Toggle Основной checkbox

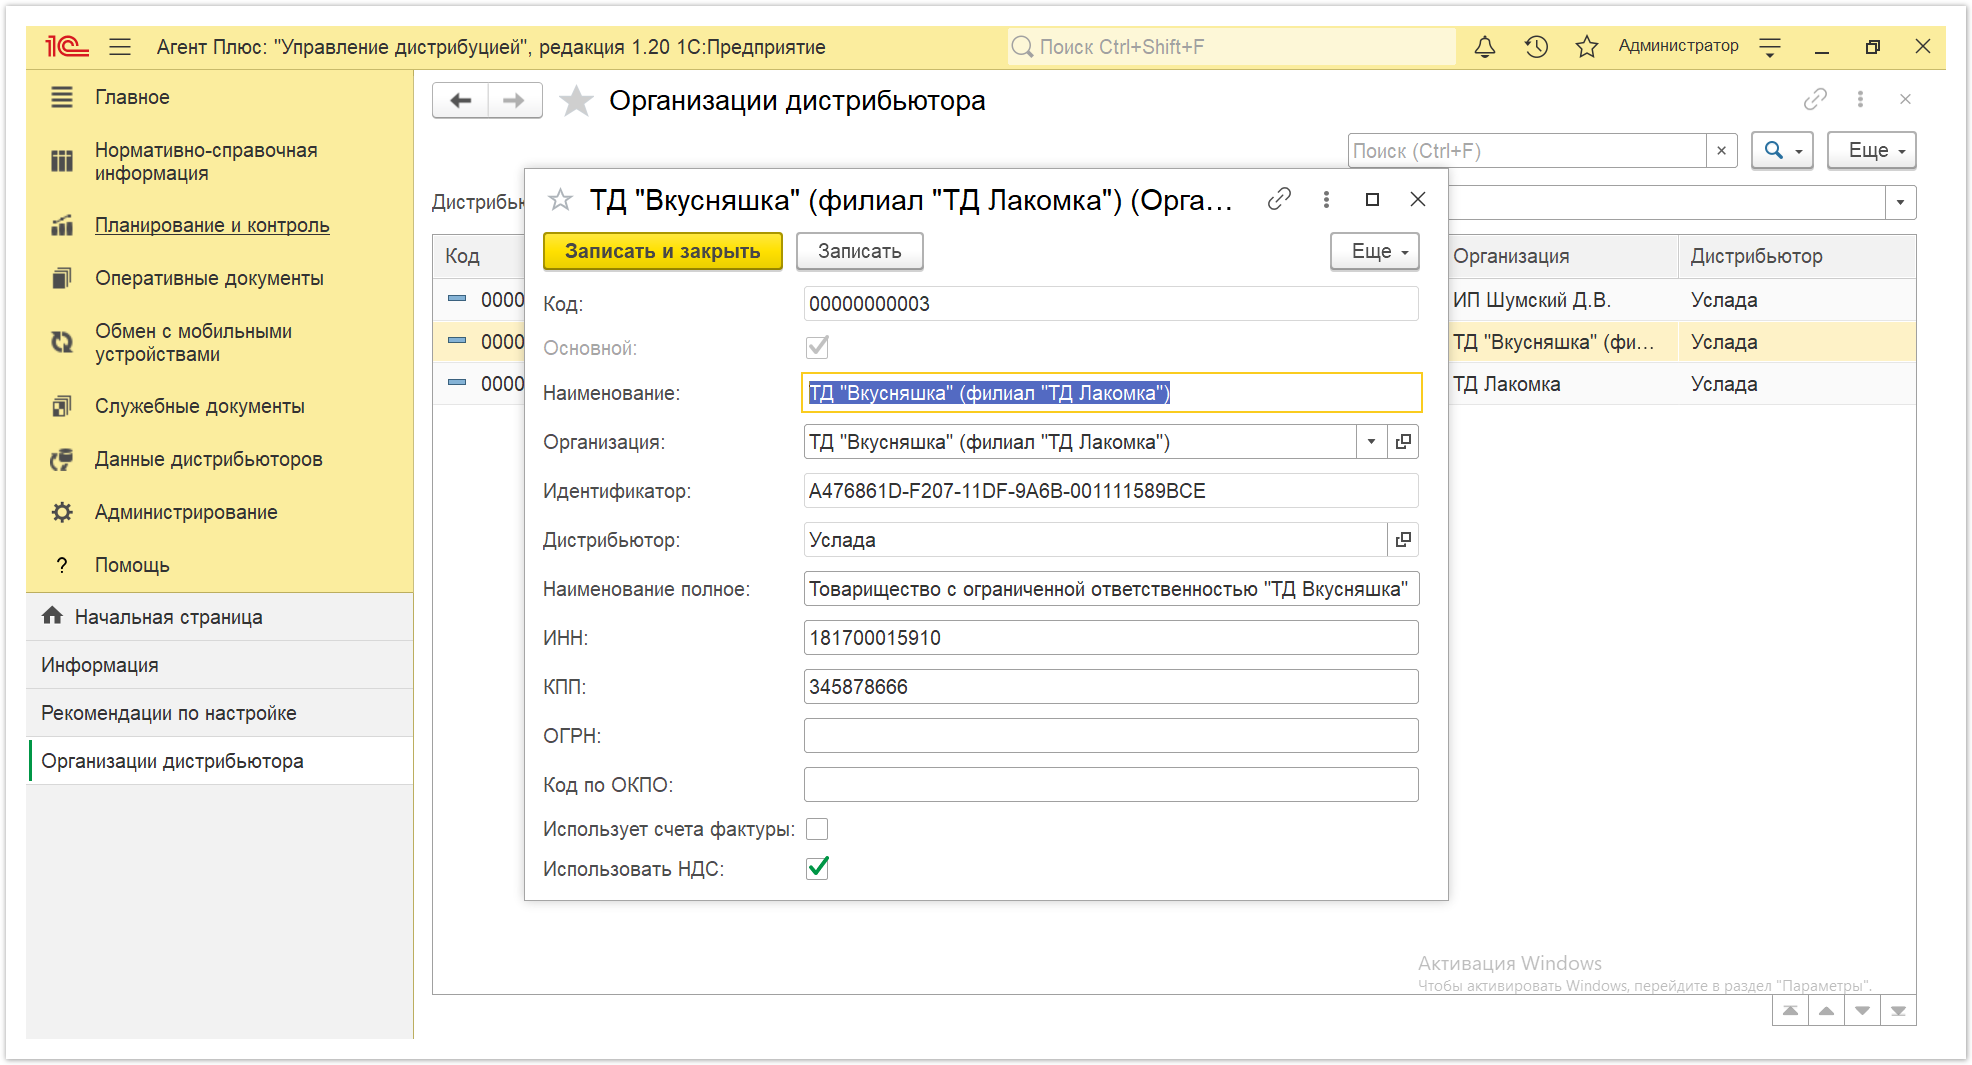[817, 347]
